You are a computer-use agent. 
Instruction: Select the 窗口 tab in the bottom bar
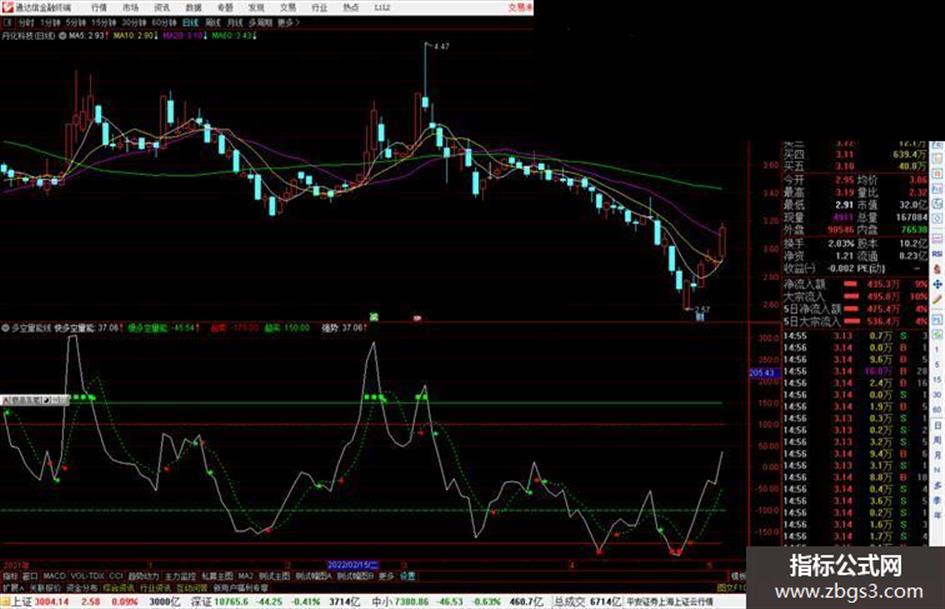click(x=30, y=576)
